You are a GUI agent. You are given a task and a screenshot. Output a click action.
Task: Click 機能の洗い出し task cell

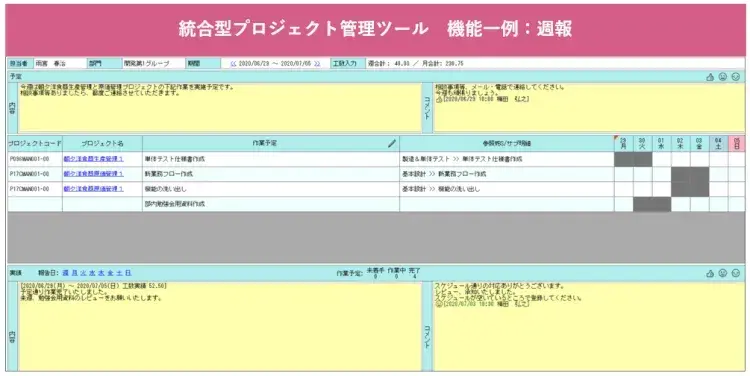pyautogui.click(x=271, y=189)
